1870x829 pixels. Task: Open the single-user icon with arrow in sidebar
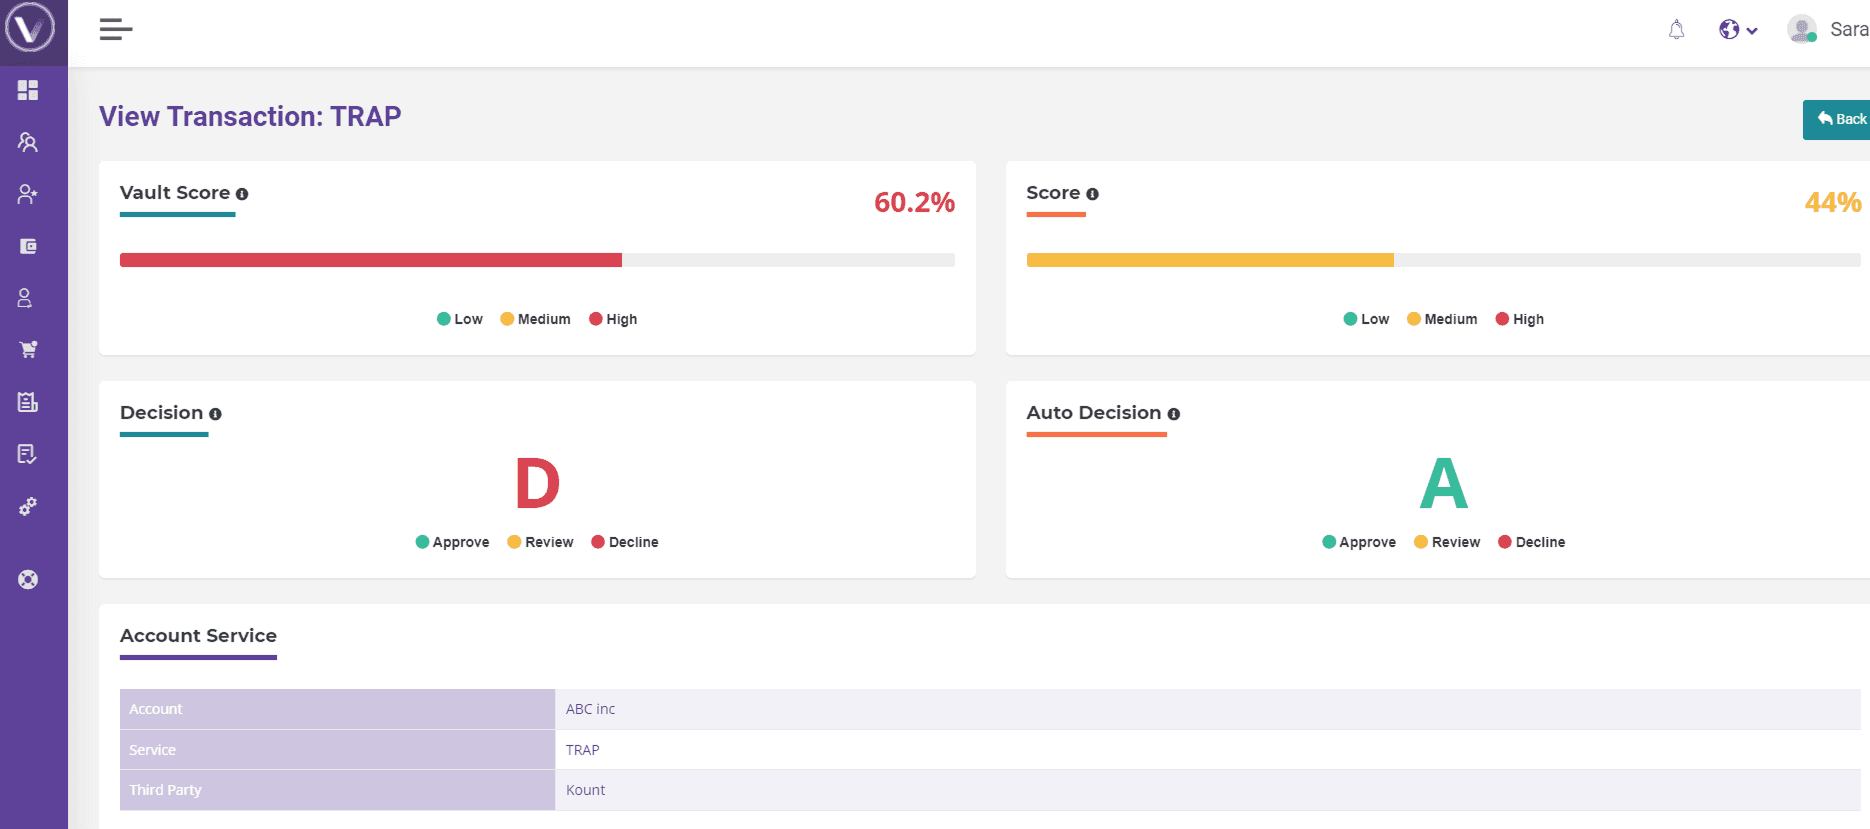click(x=25, y=298)
